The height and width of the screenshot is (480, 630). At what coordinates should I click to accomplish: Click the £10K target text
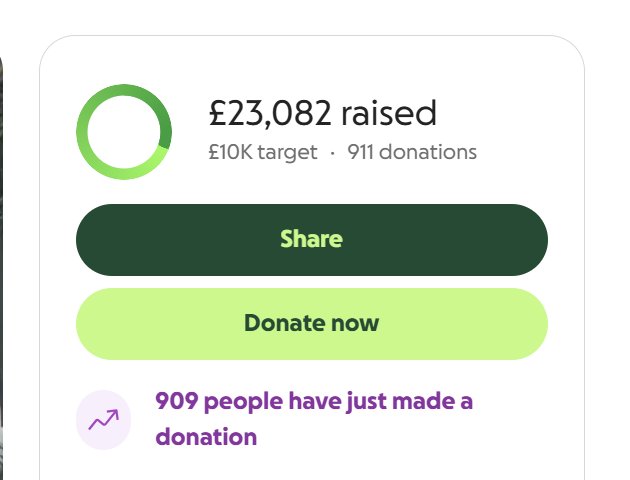coord(262,153)
